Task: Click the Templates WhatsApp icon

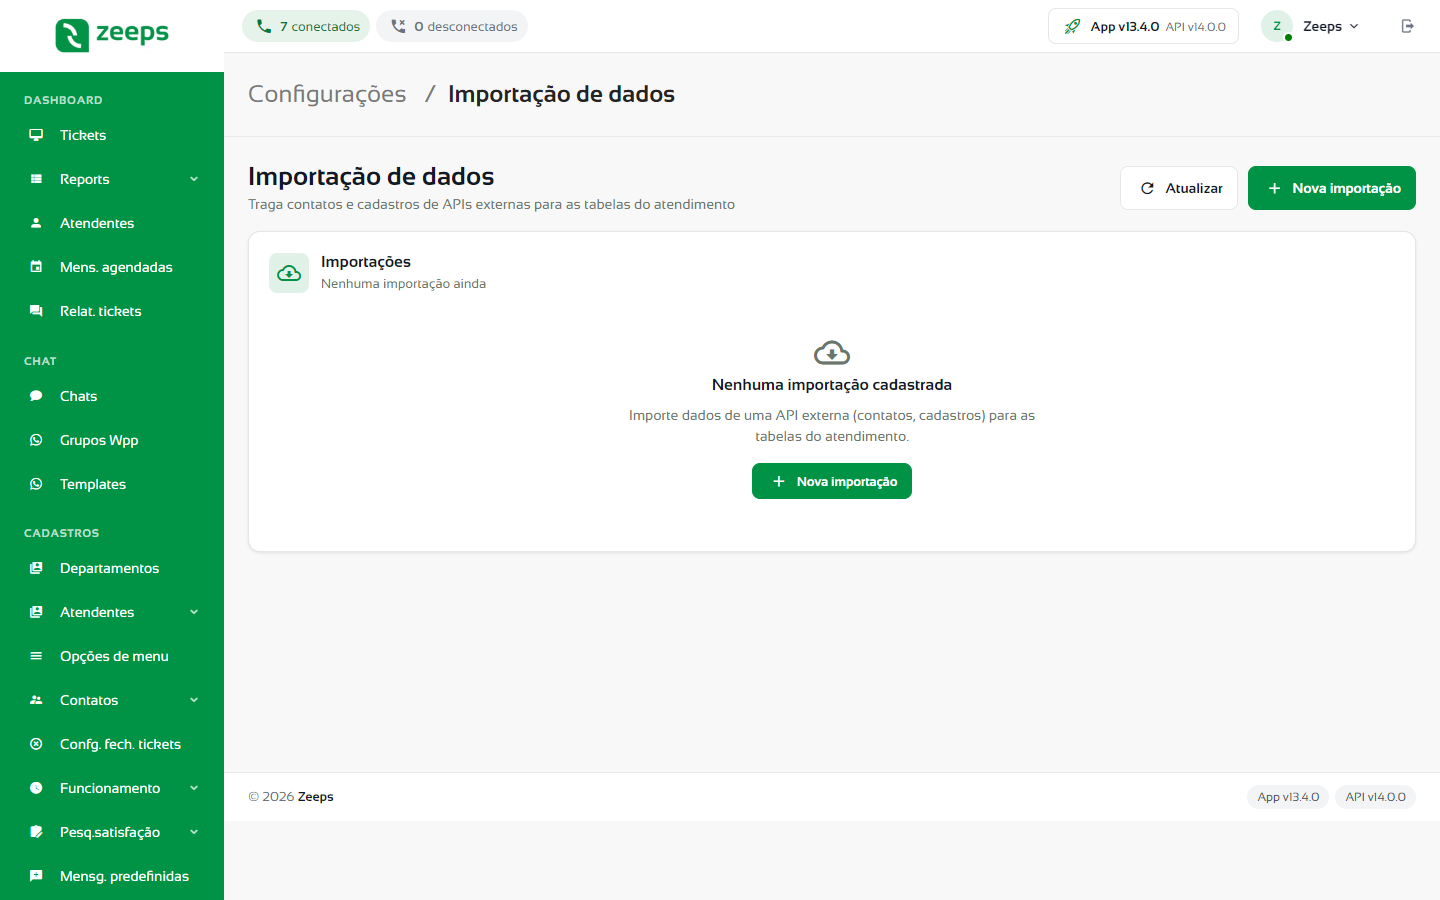Action: (x=36, y=484)
